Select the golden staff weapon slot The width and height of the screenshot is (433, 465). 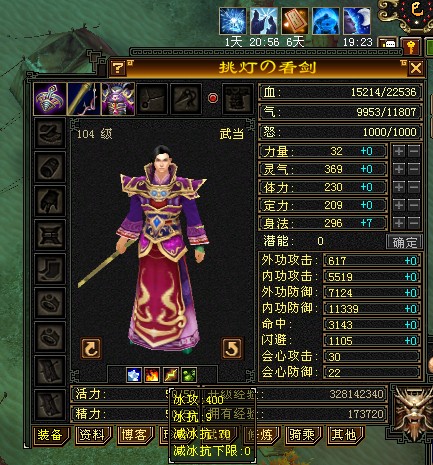click(83, 99)
